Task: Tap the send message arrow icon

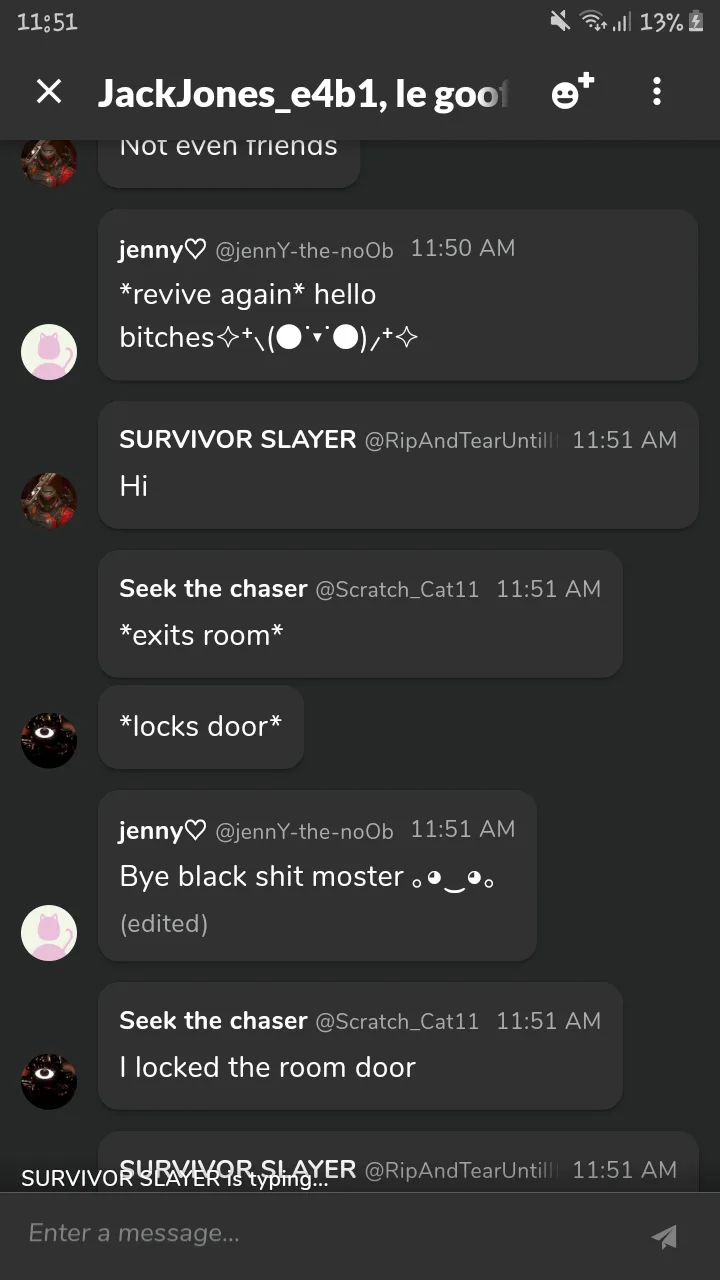Action: click(x=663, y=1236)
